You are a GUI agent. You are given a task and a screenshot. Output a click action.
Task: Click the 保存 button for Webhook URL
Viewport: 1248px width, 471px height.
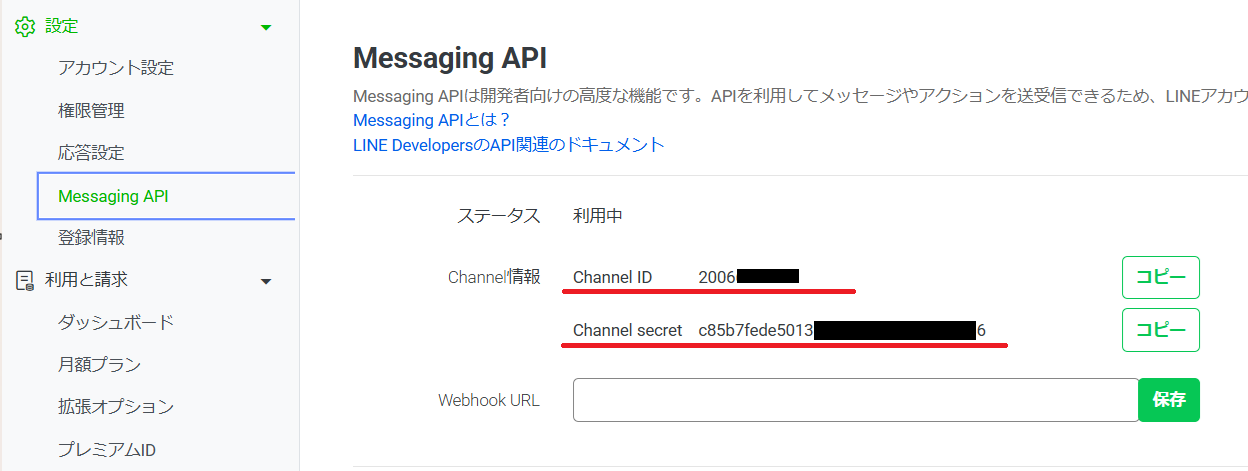pyautogui.click(x=1169, y=400)
